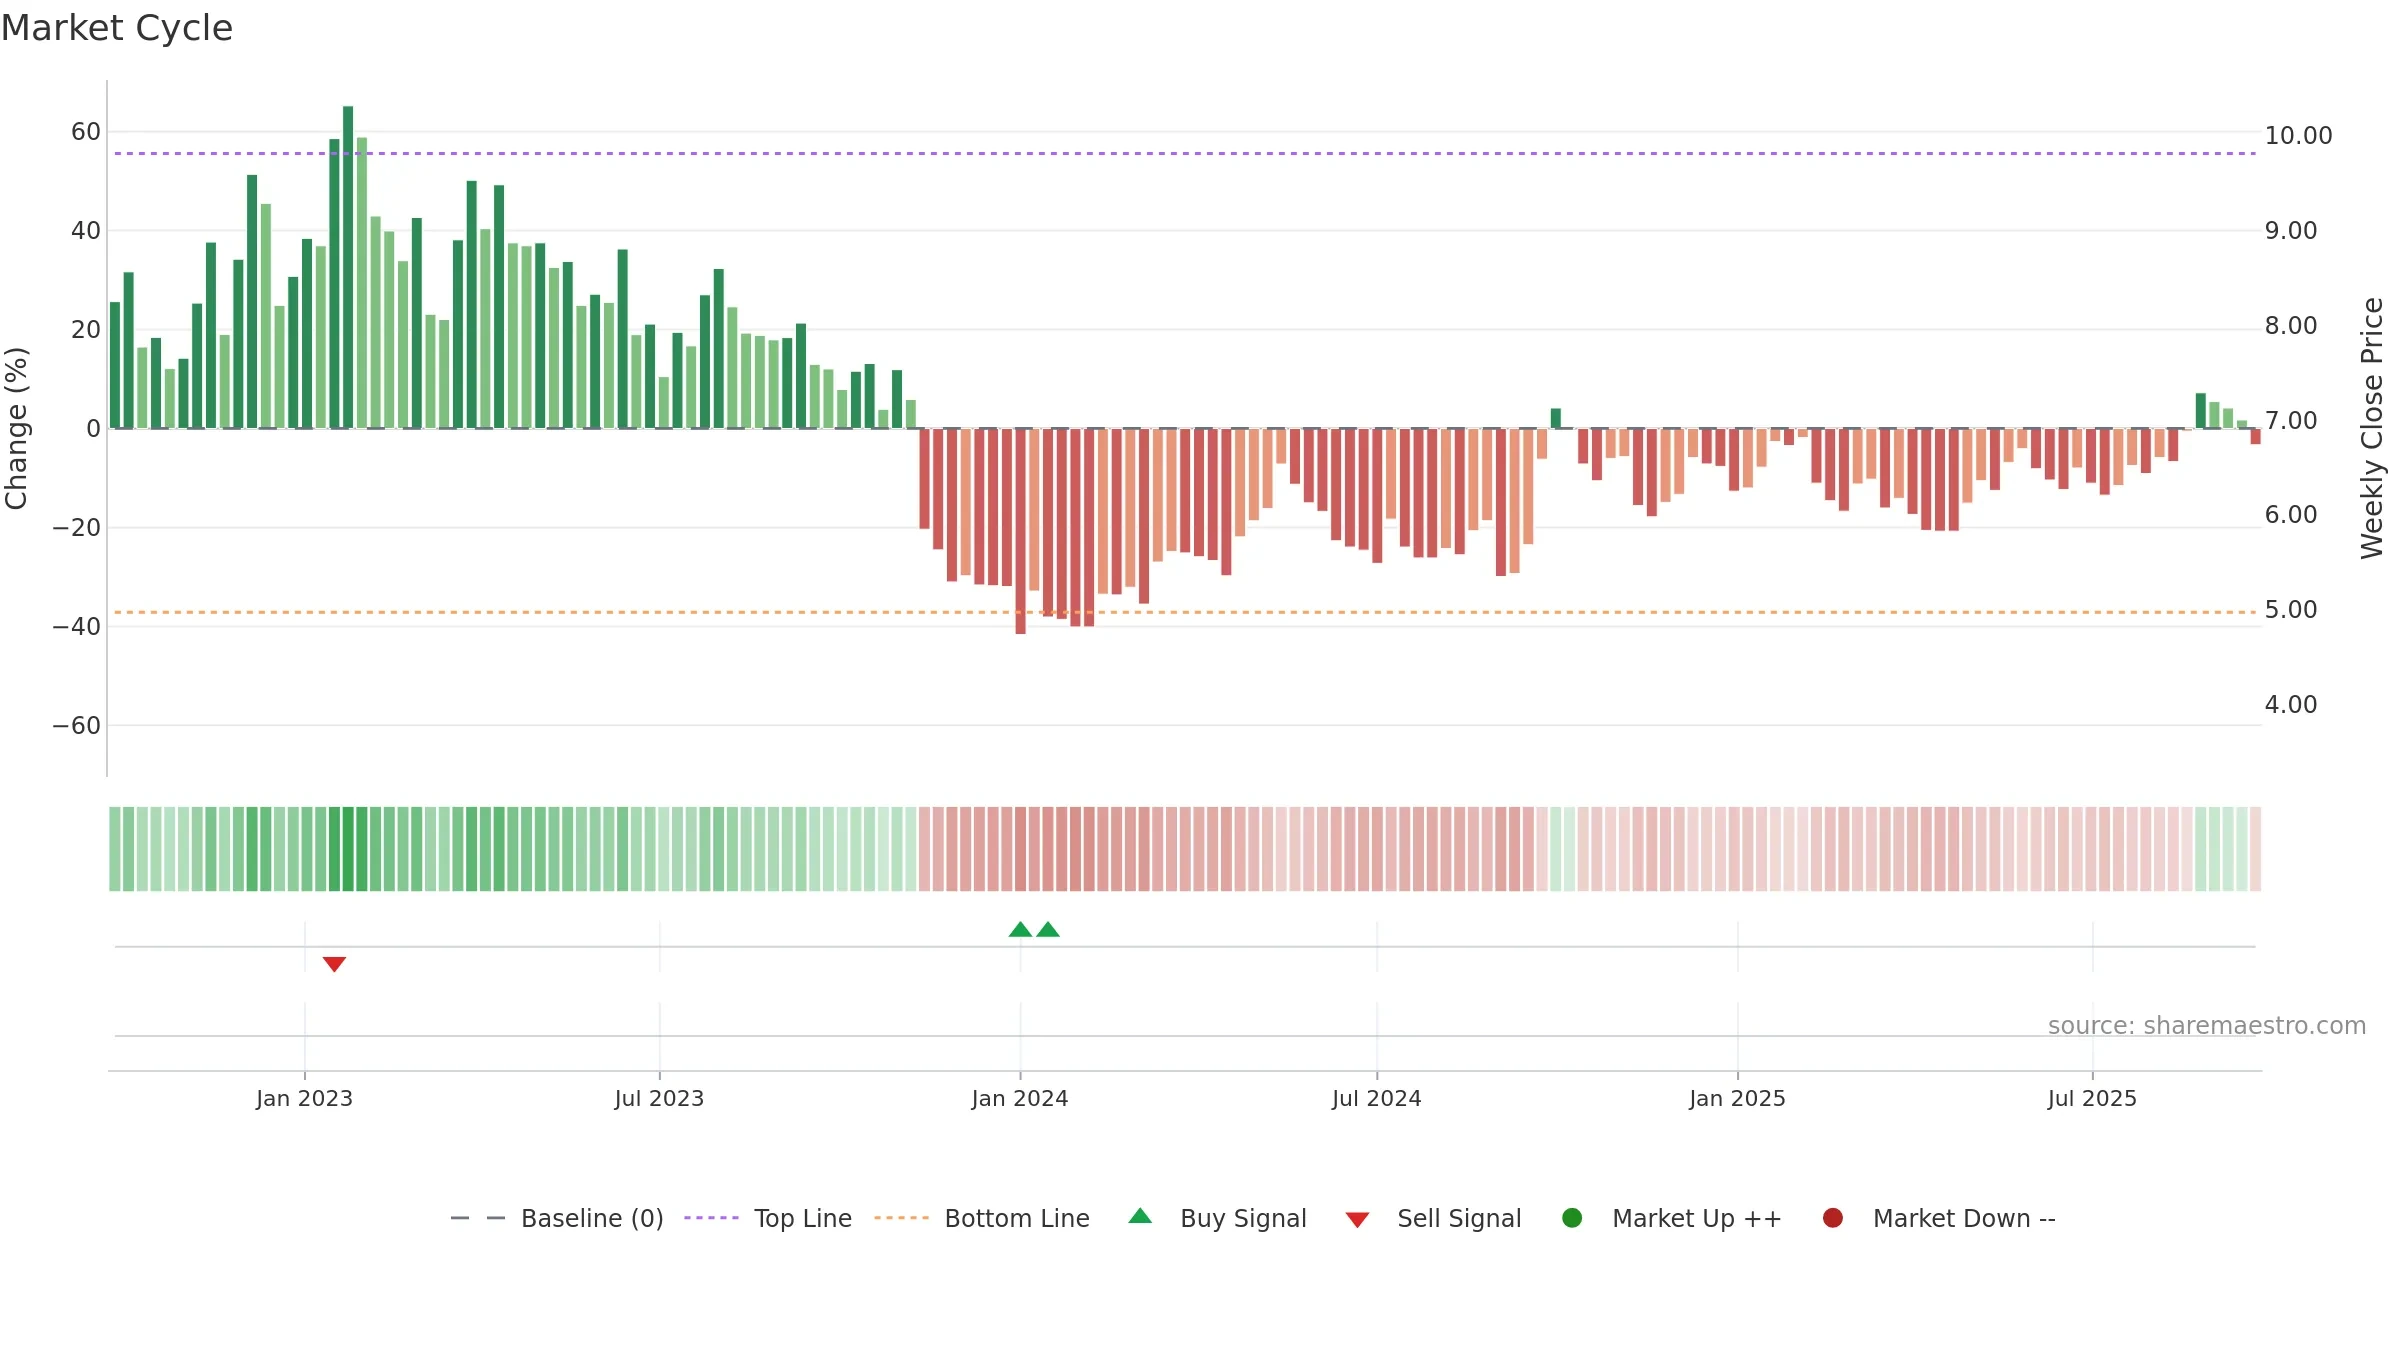The width and height of the screenshot is (2400, 1350).
Task: Click the lowest red bar below the bottom line
Action: click(x=1020, y=531)
